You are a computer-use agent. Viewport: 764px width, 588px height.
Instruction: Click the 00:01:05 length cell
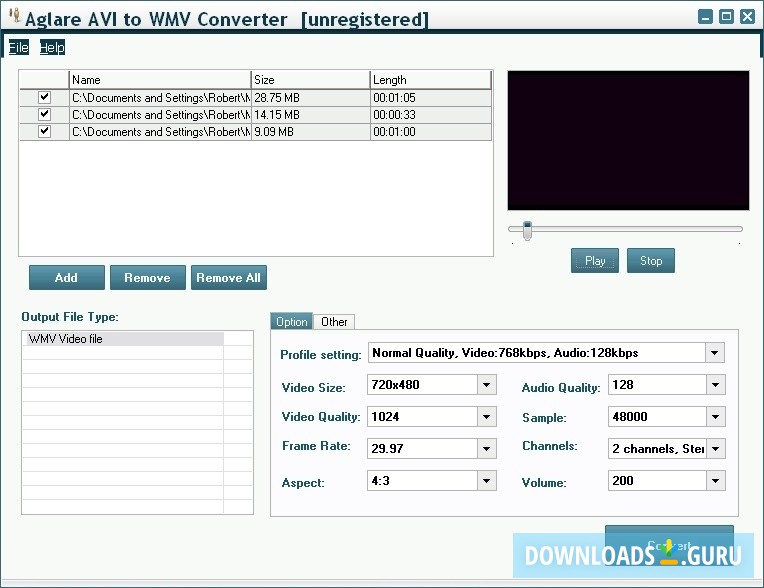(431, 97)
